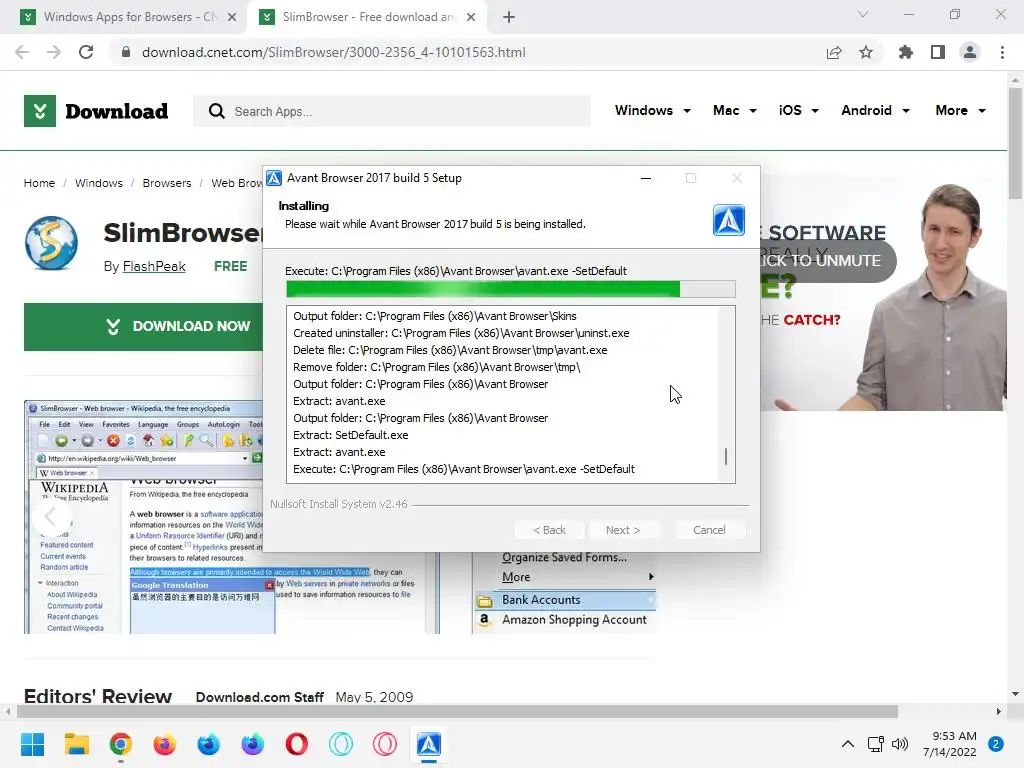Click the browser forward arrow

point(54,52)
